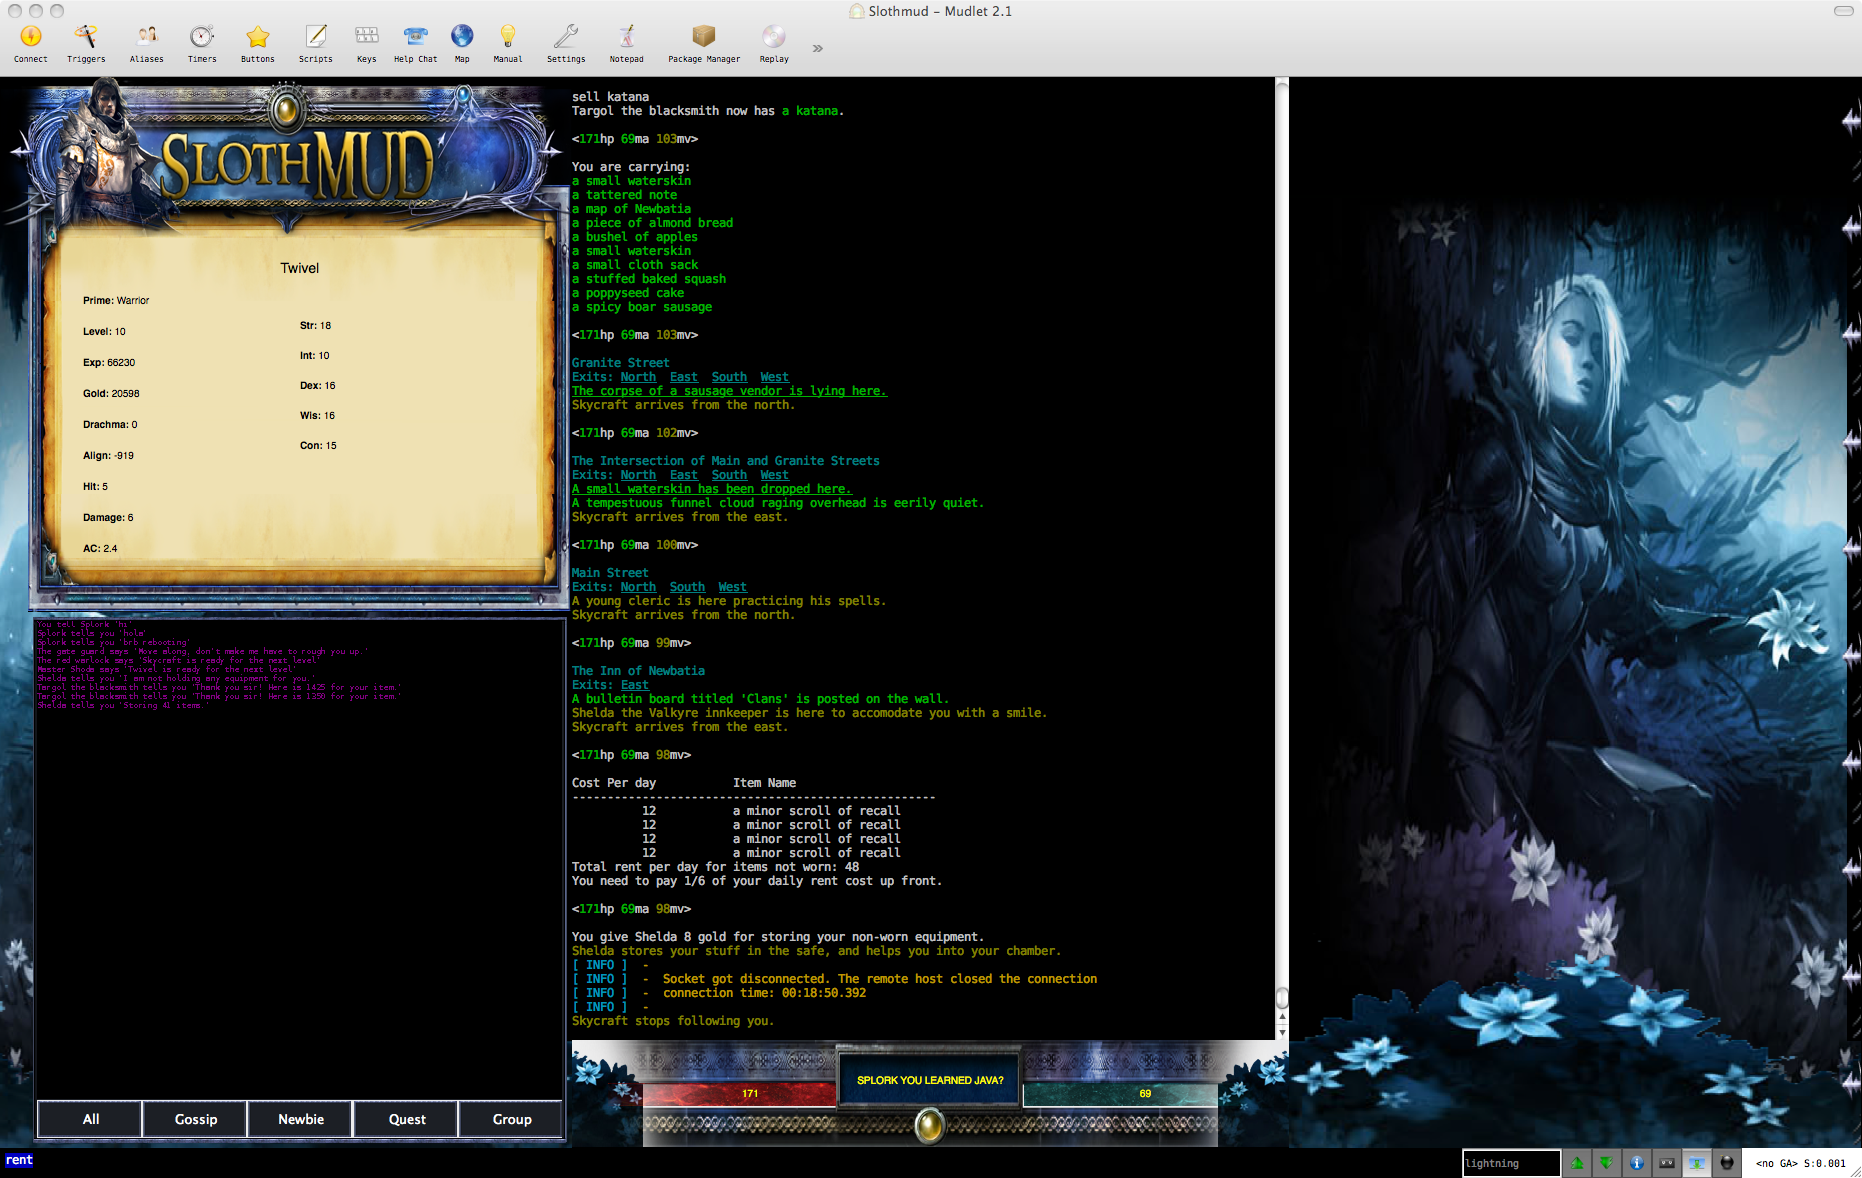Click the mana gauge showing 69
The height and width of the screenshot is (1178, 1862).
coord(1120,1094)
